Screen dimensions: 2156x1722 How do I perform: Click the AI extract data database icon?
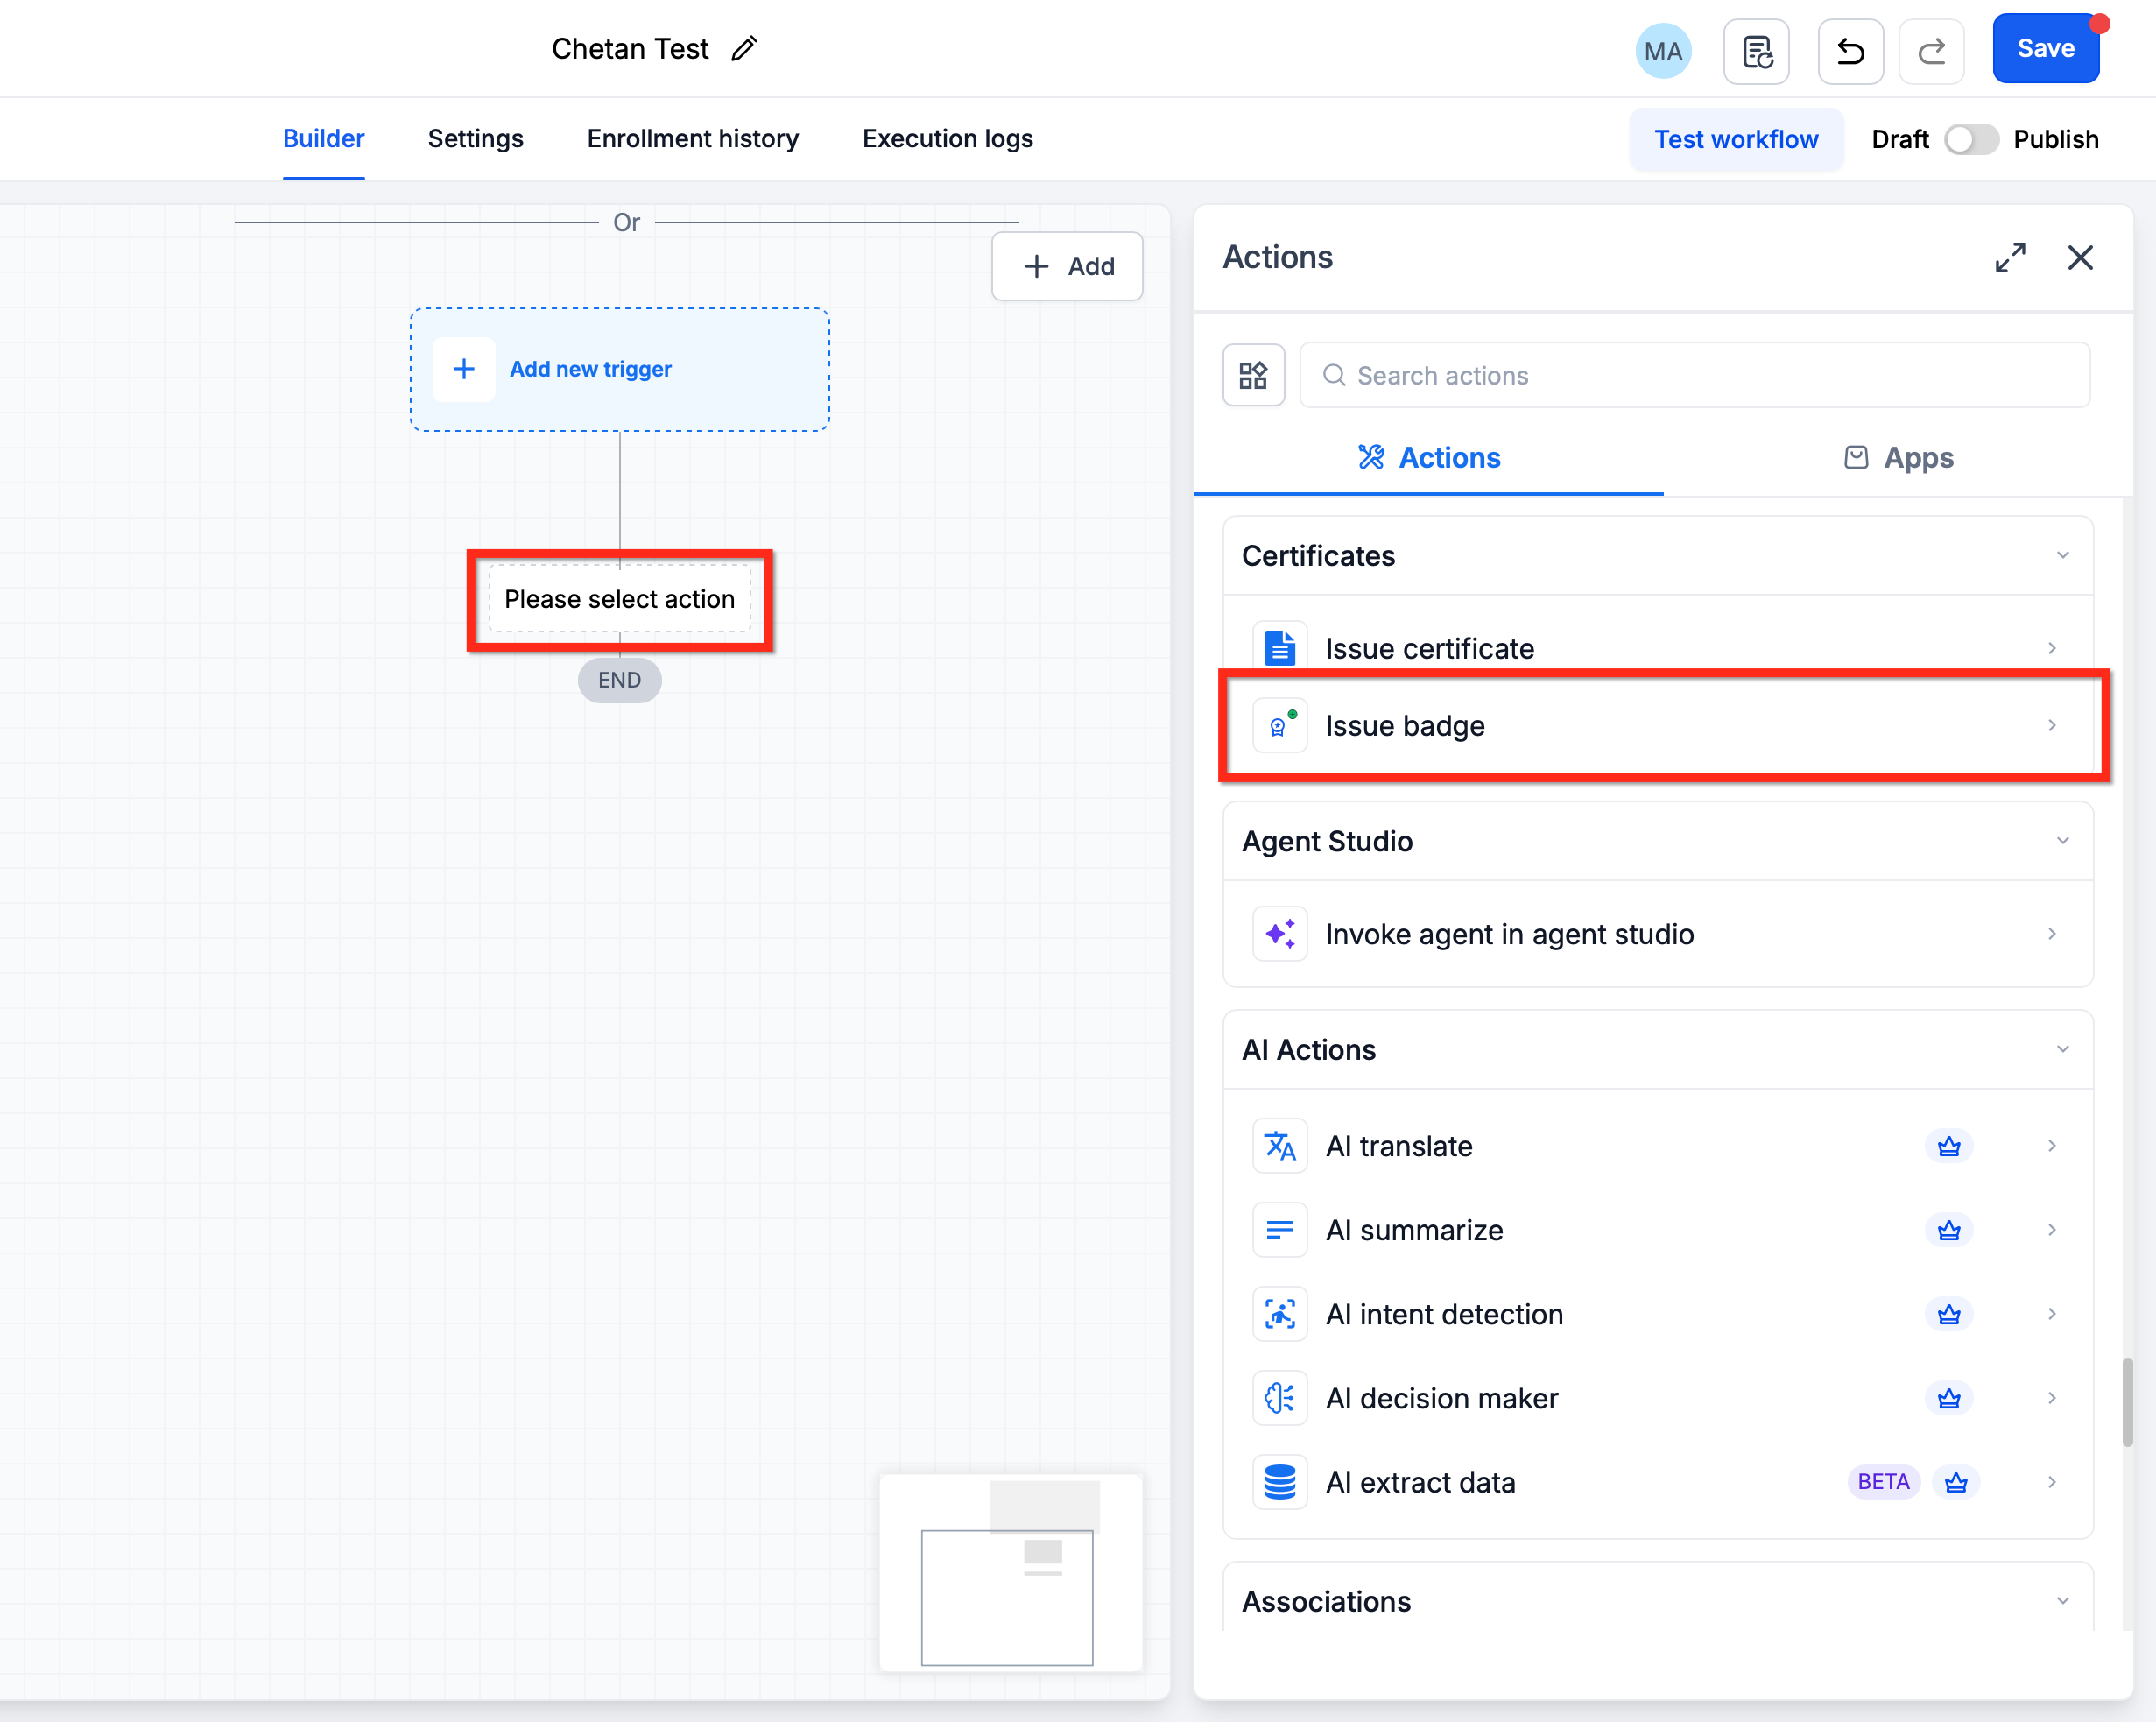tap(1280, 1482)
